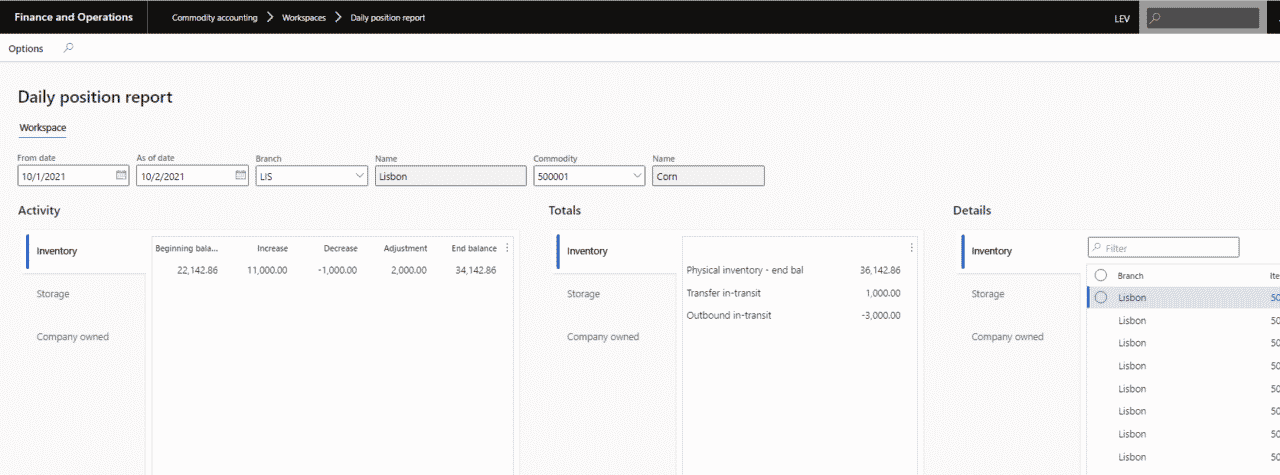
Task: Click the search icon beside Options
Action: pos(68,48)
